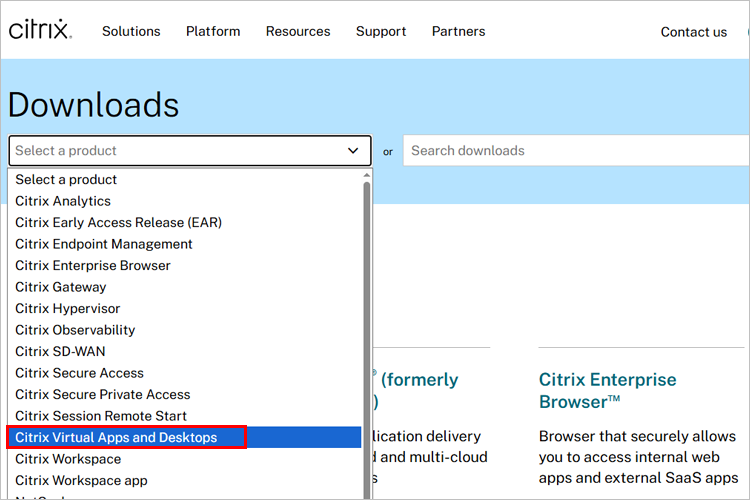
Task: Choose Citrix Analytics from the product list
Action: click(63, 201)
